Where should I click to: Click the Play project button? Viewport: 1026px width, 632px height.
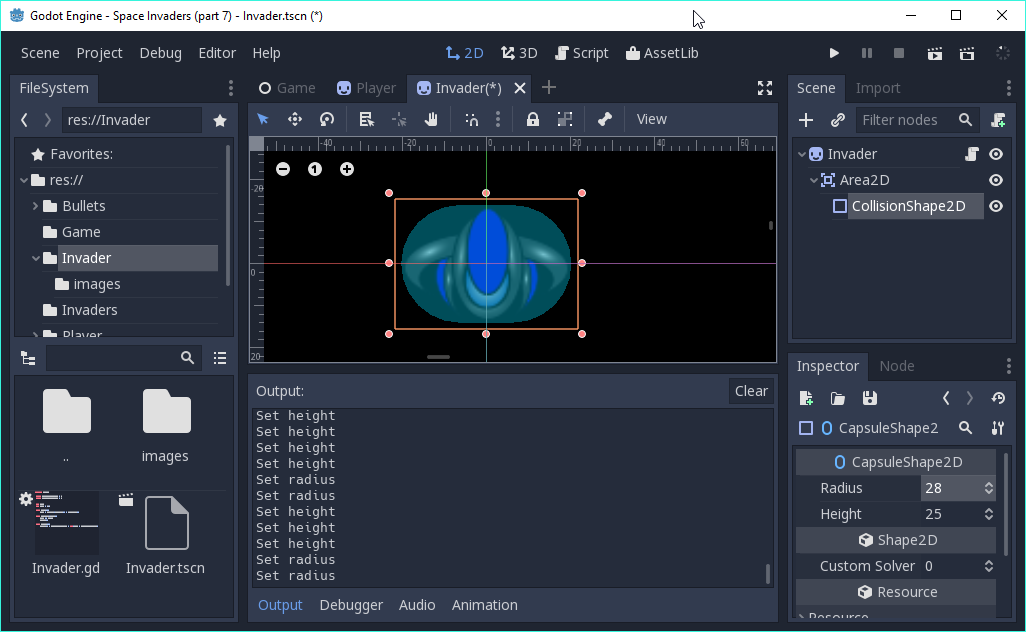[834, 53]
